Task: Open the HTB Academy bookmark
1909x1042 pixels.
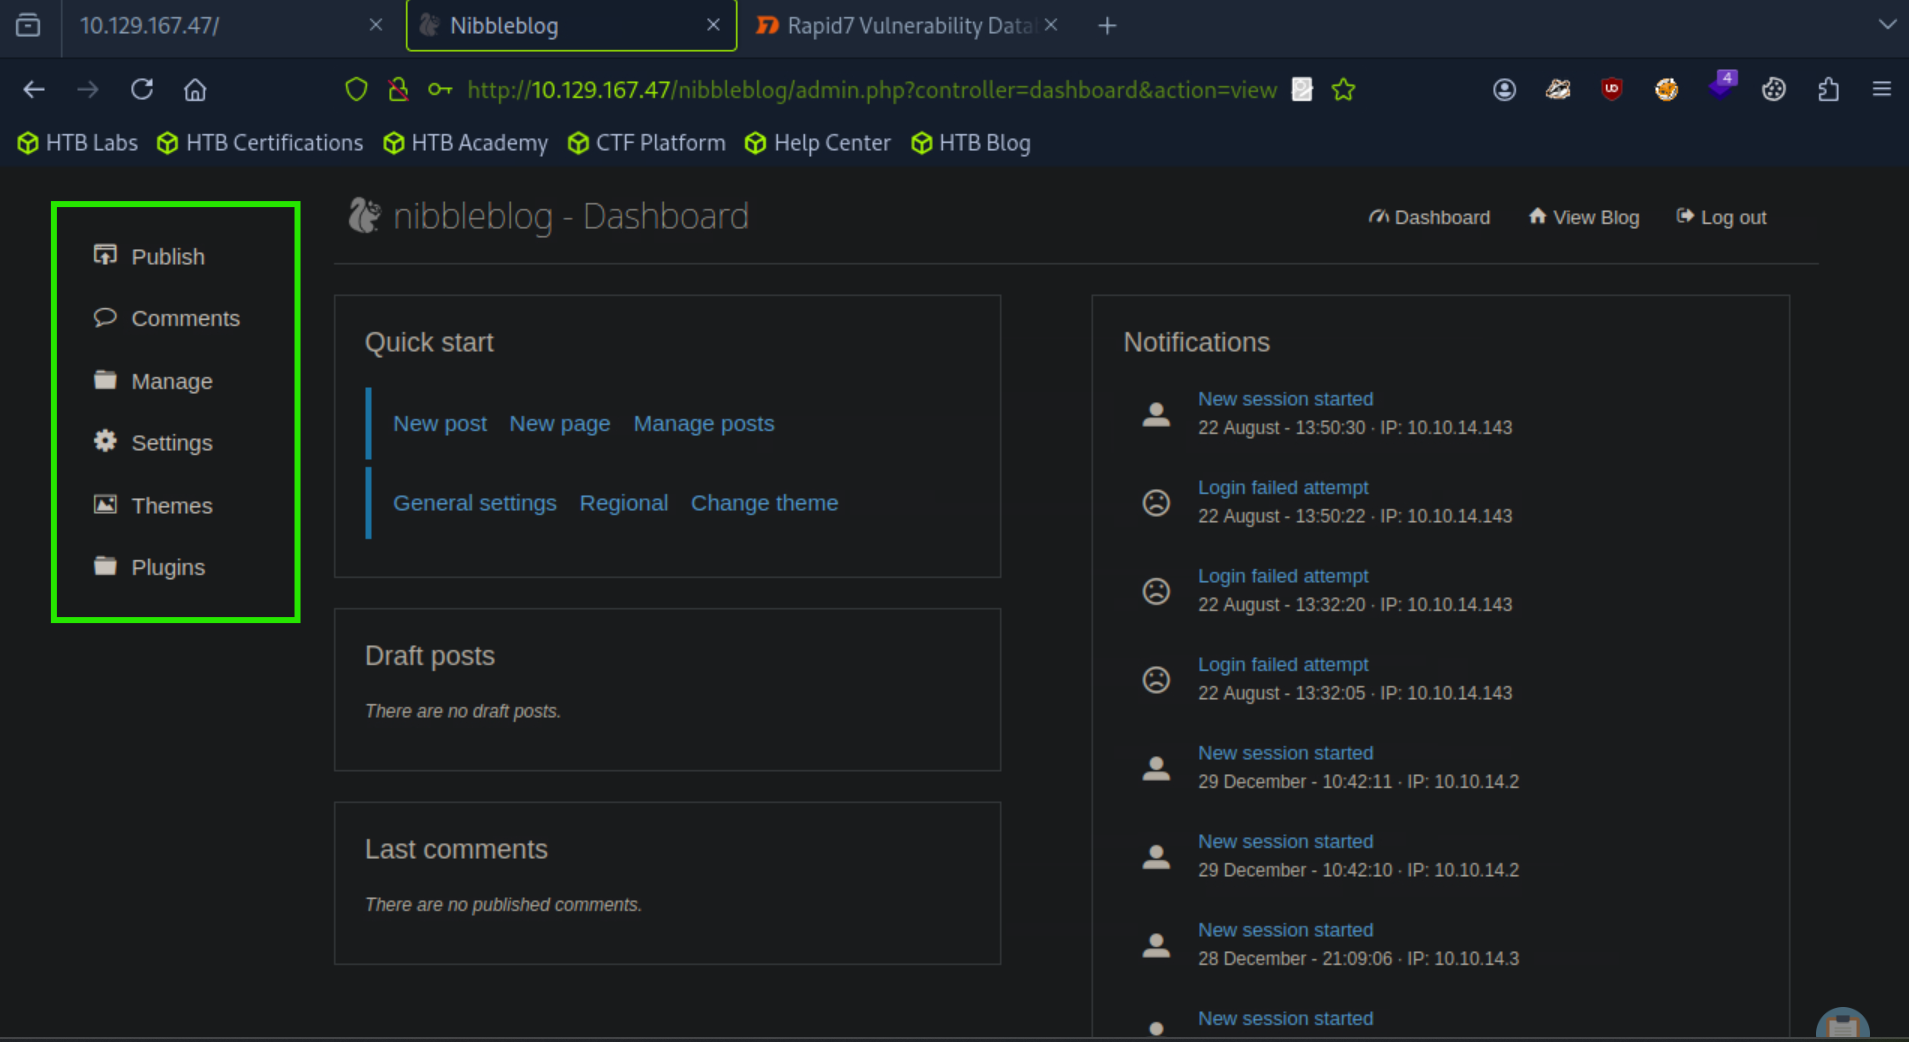Action: click(x=466, y=143)
